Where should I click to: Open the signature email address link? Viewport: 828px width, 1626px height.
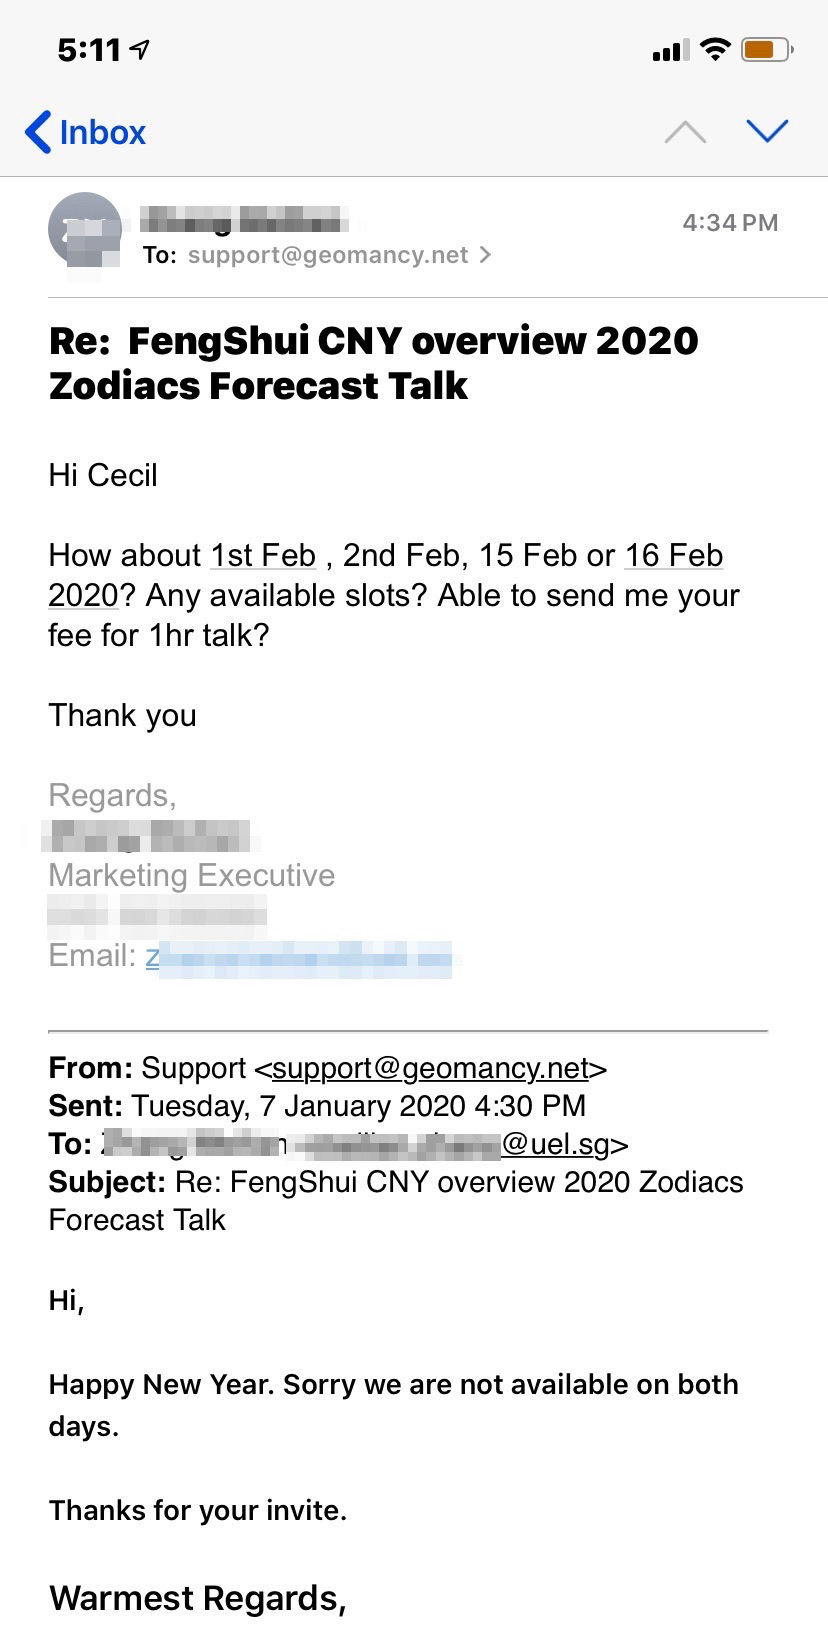(300, 957)
